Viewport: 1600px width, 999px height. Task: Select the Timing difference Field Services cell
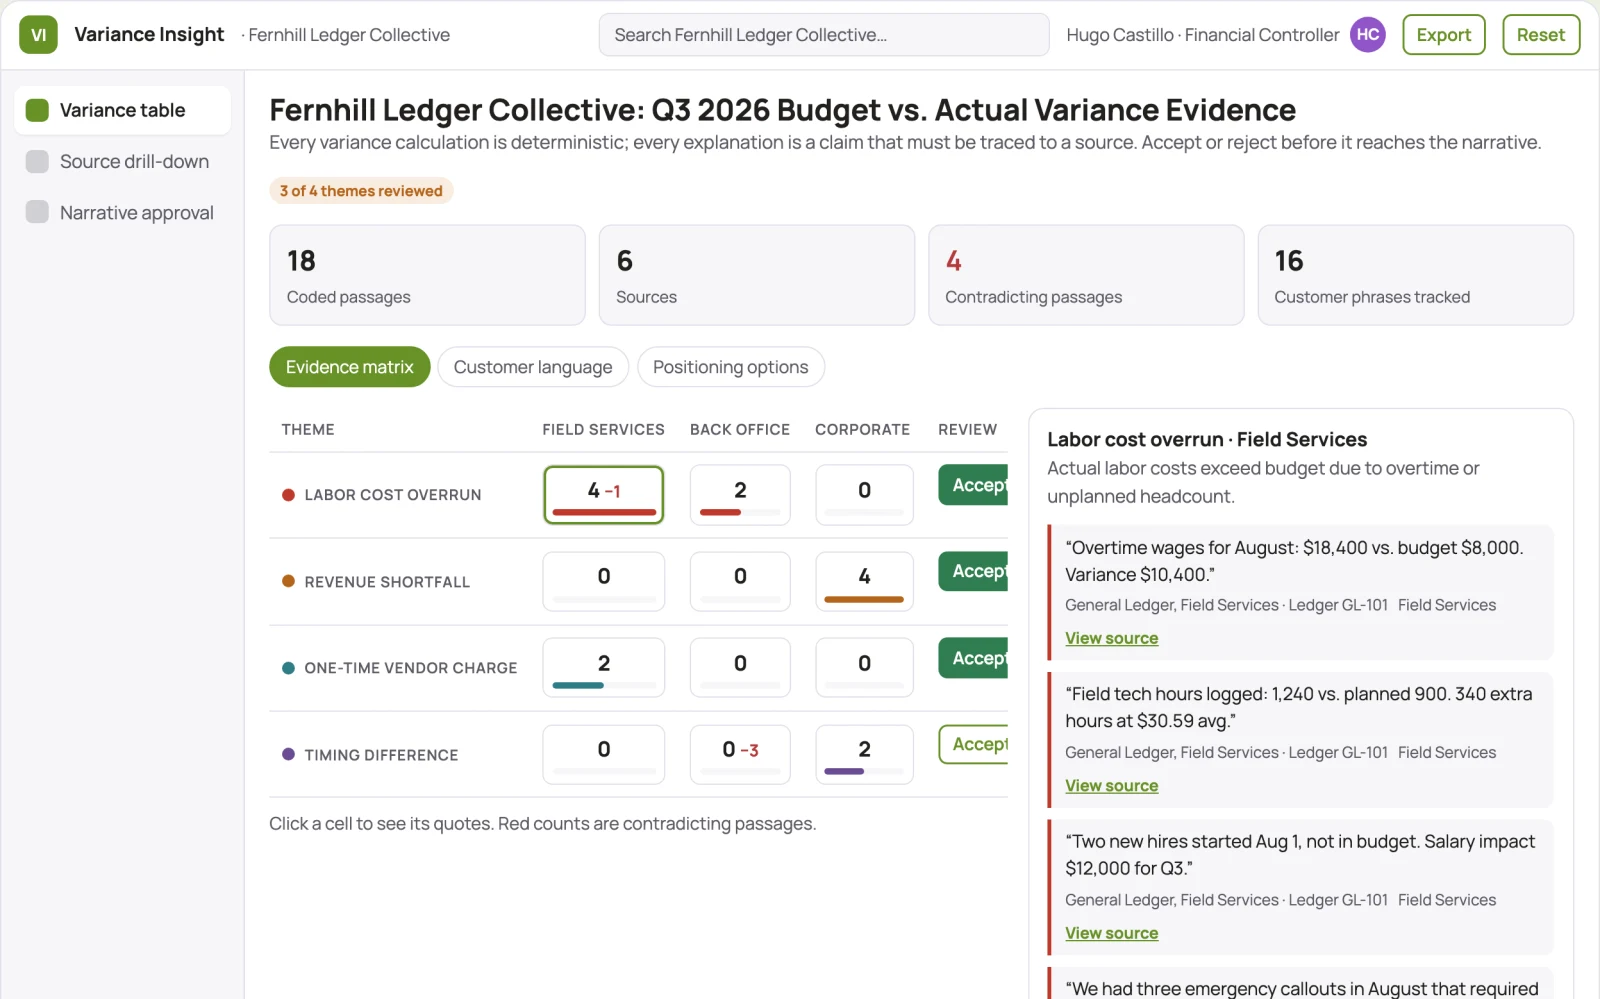[604, 754]
